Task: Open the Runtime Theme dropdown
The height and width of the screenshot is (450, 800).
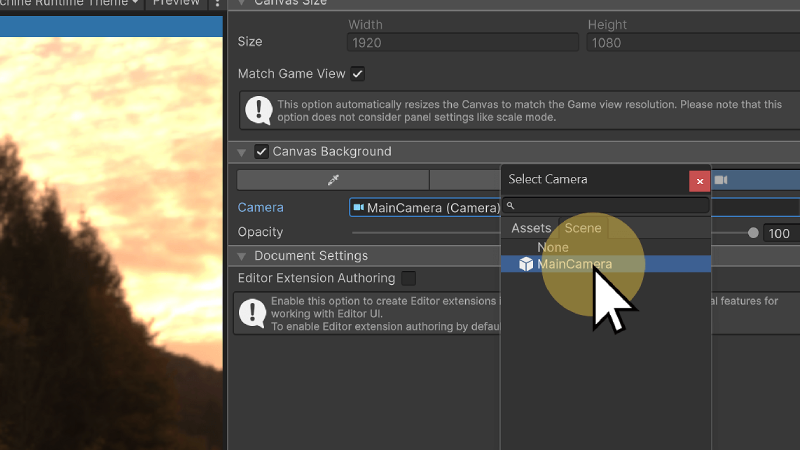Action: pyautogui.click(x=70, y=3)
